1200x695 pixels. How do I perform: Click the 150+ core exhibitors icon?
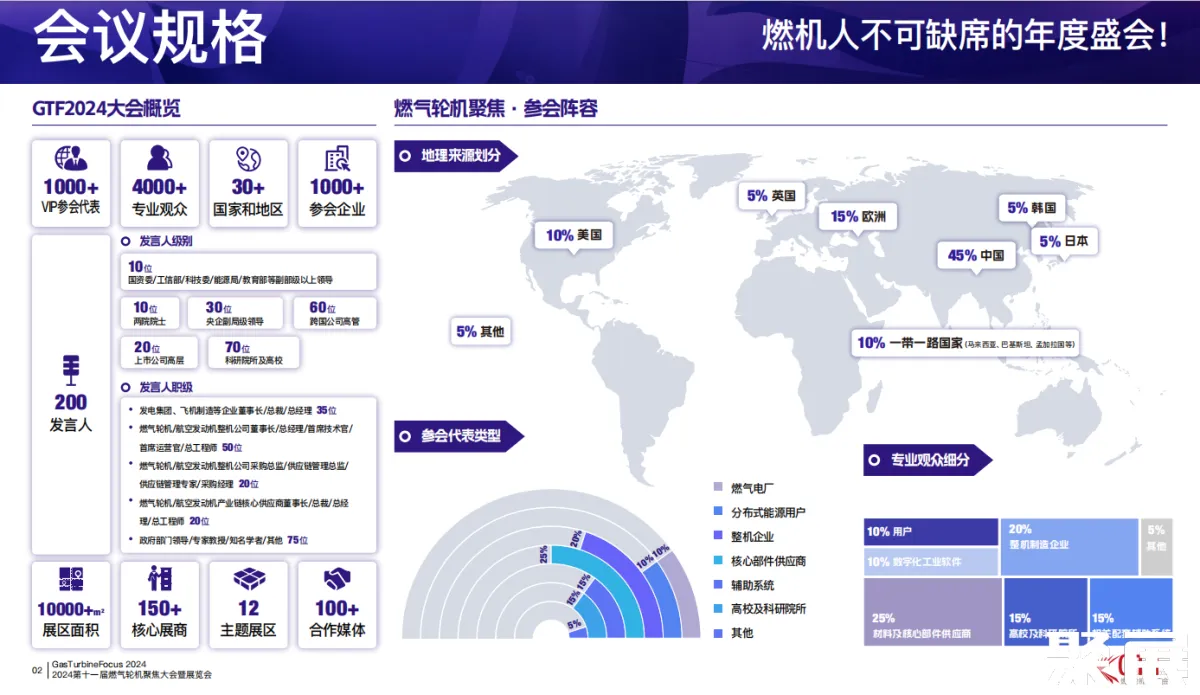click(159, 579)
